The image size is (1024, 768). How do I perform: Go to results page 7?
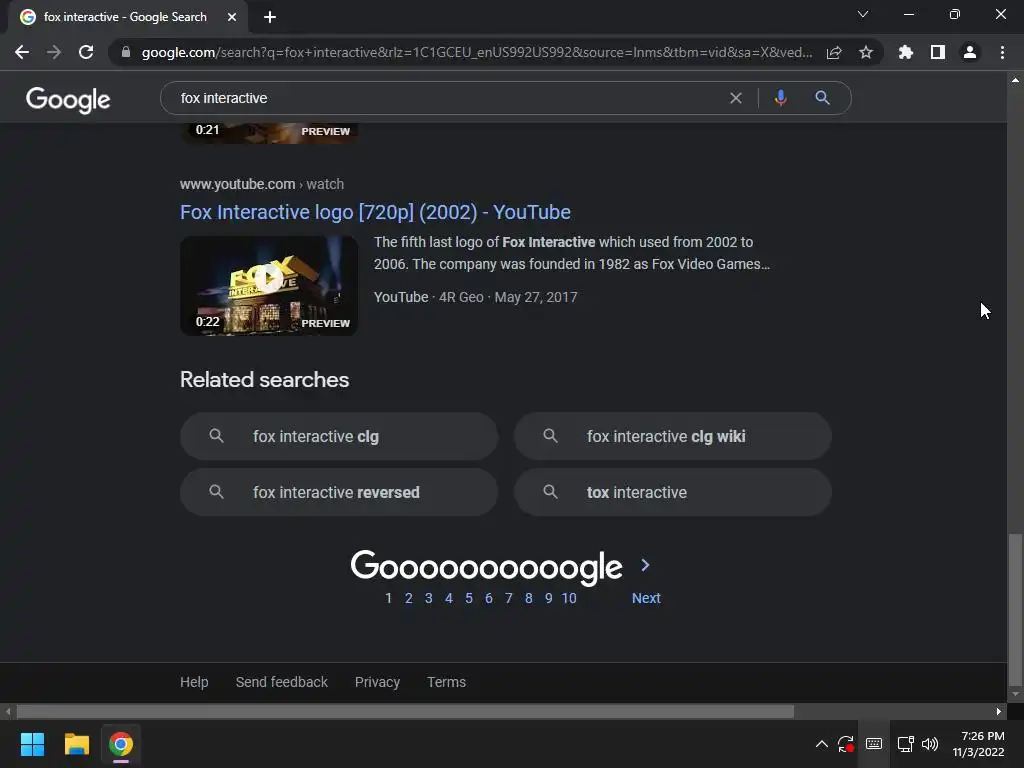click(509, 598)
